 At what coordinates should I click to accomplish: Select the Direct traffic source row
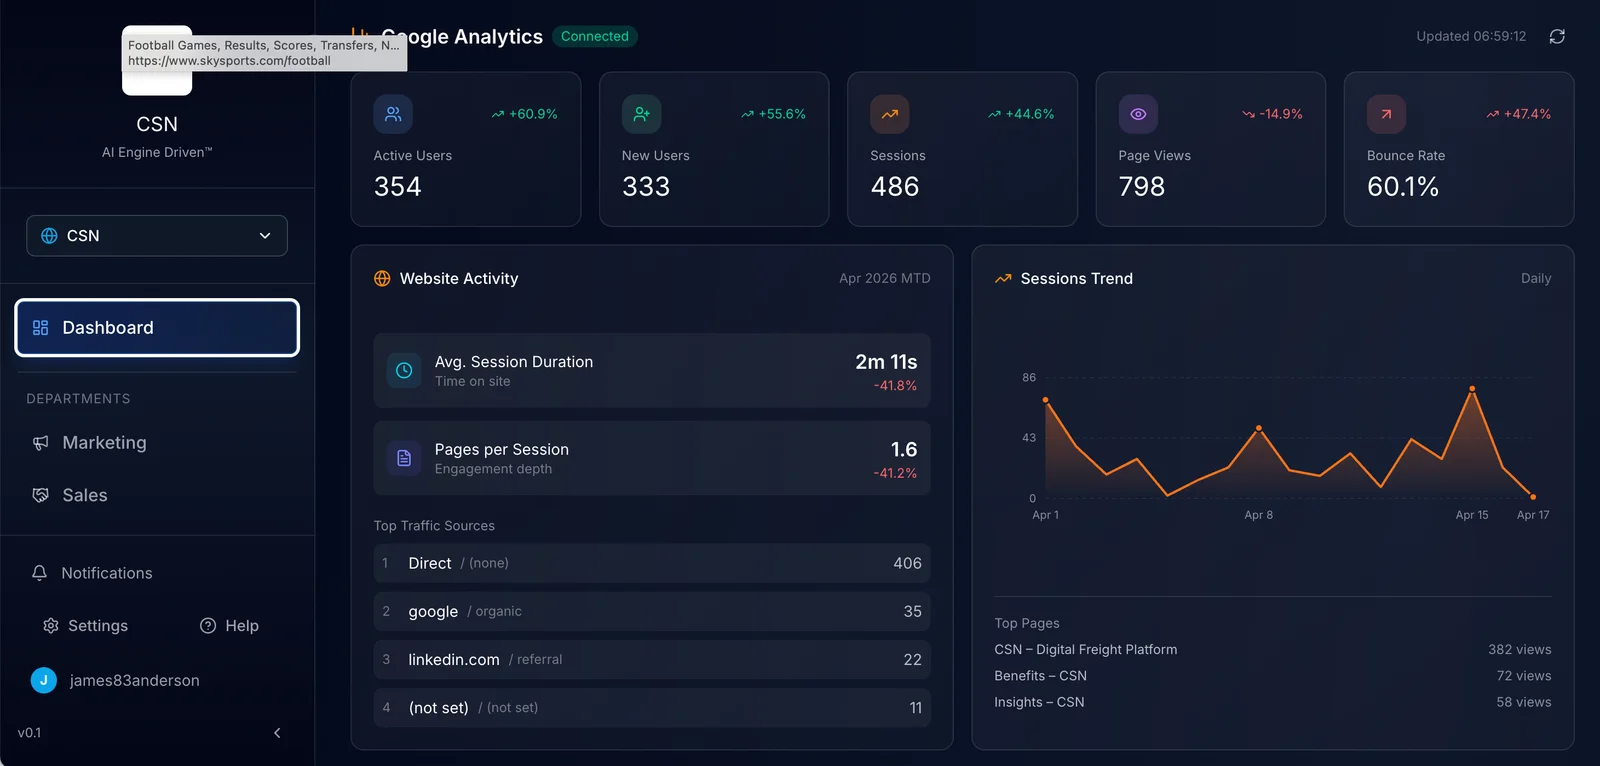click(x=651, y=564)
